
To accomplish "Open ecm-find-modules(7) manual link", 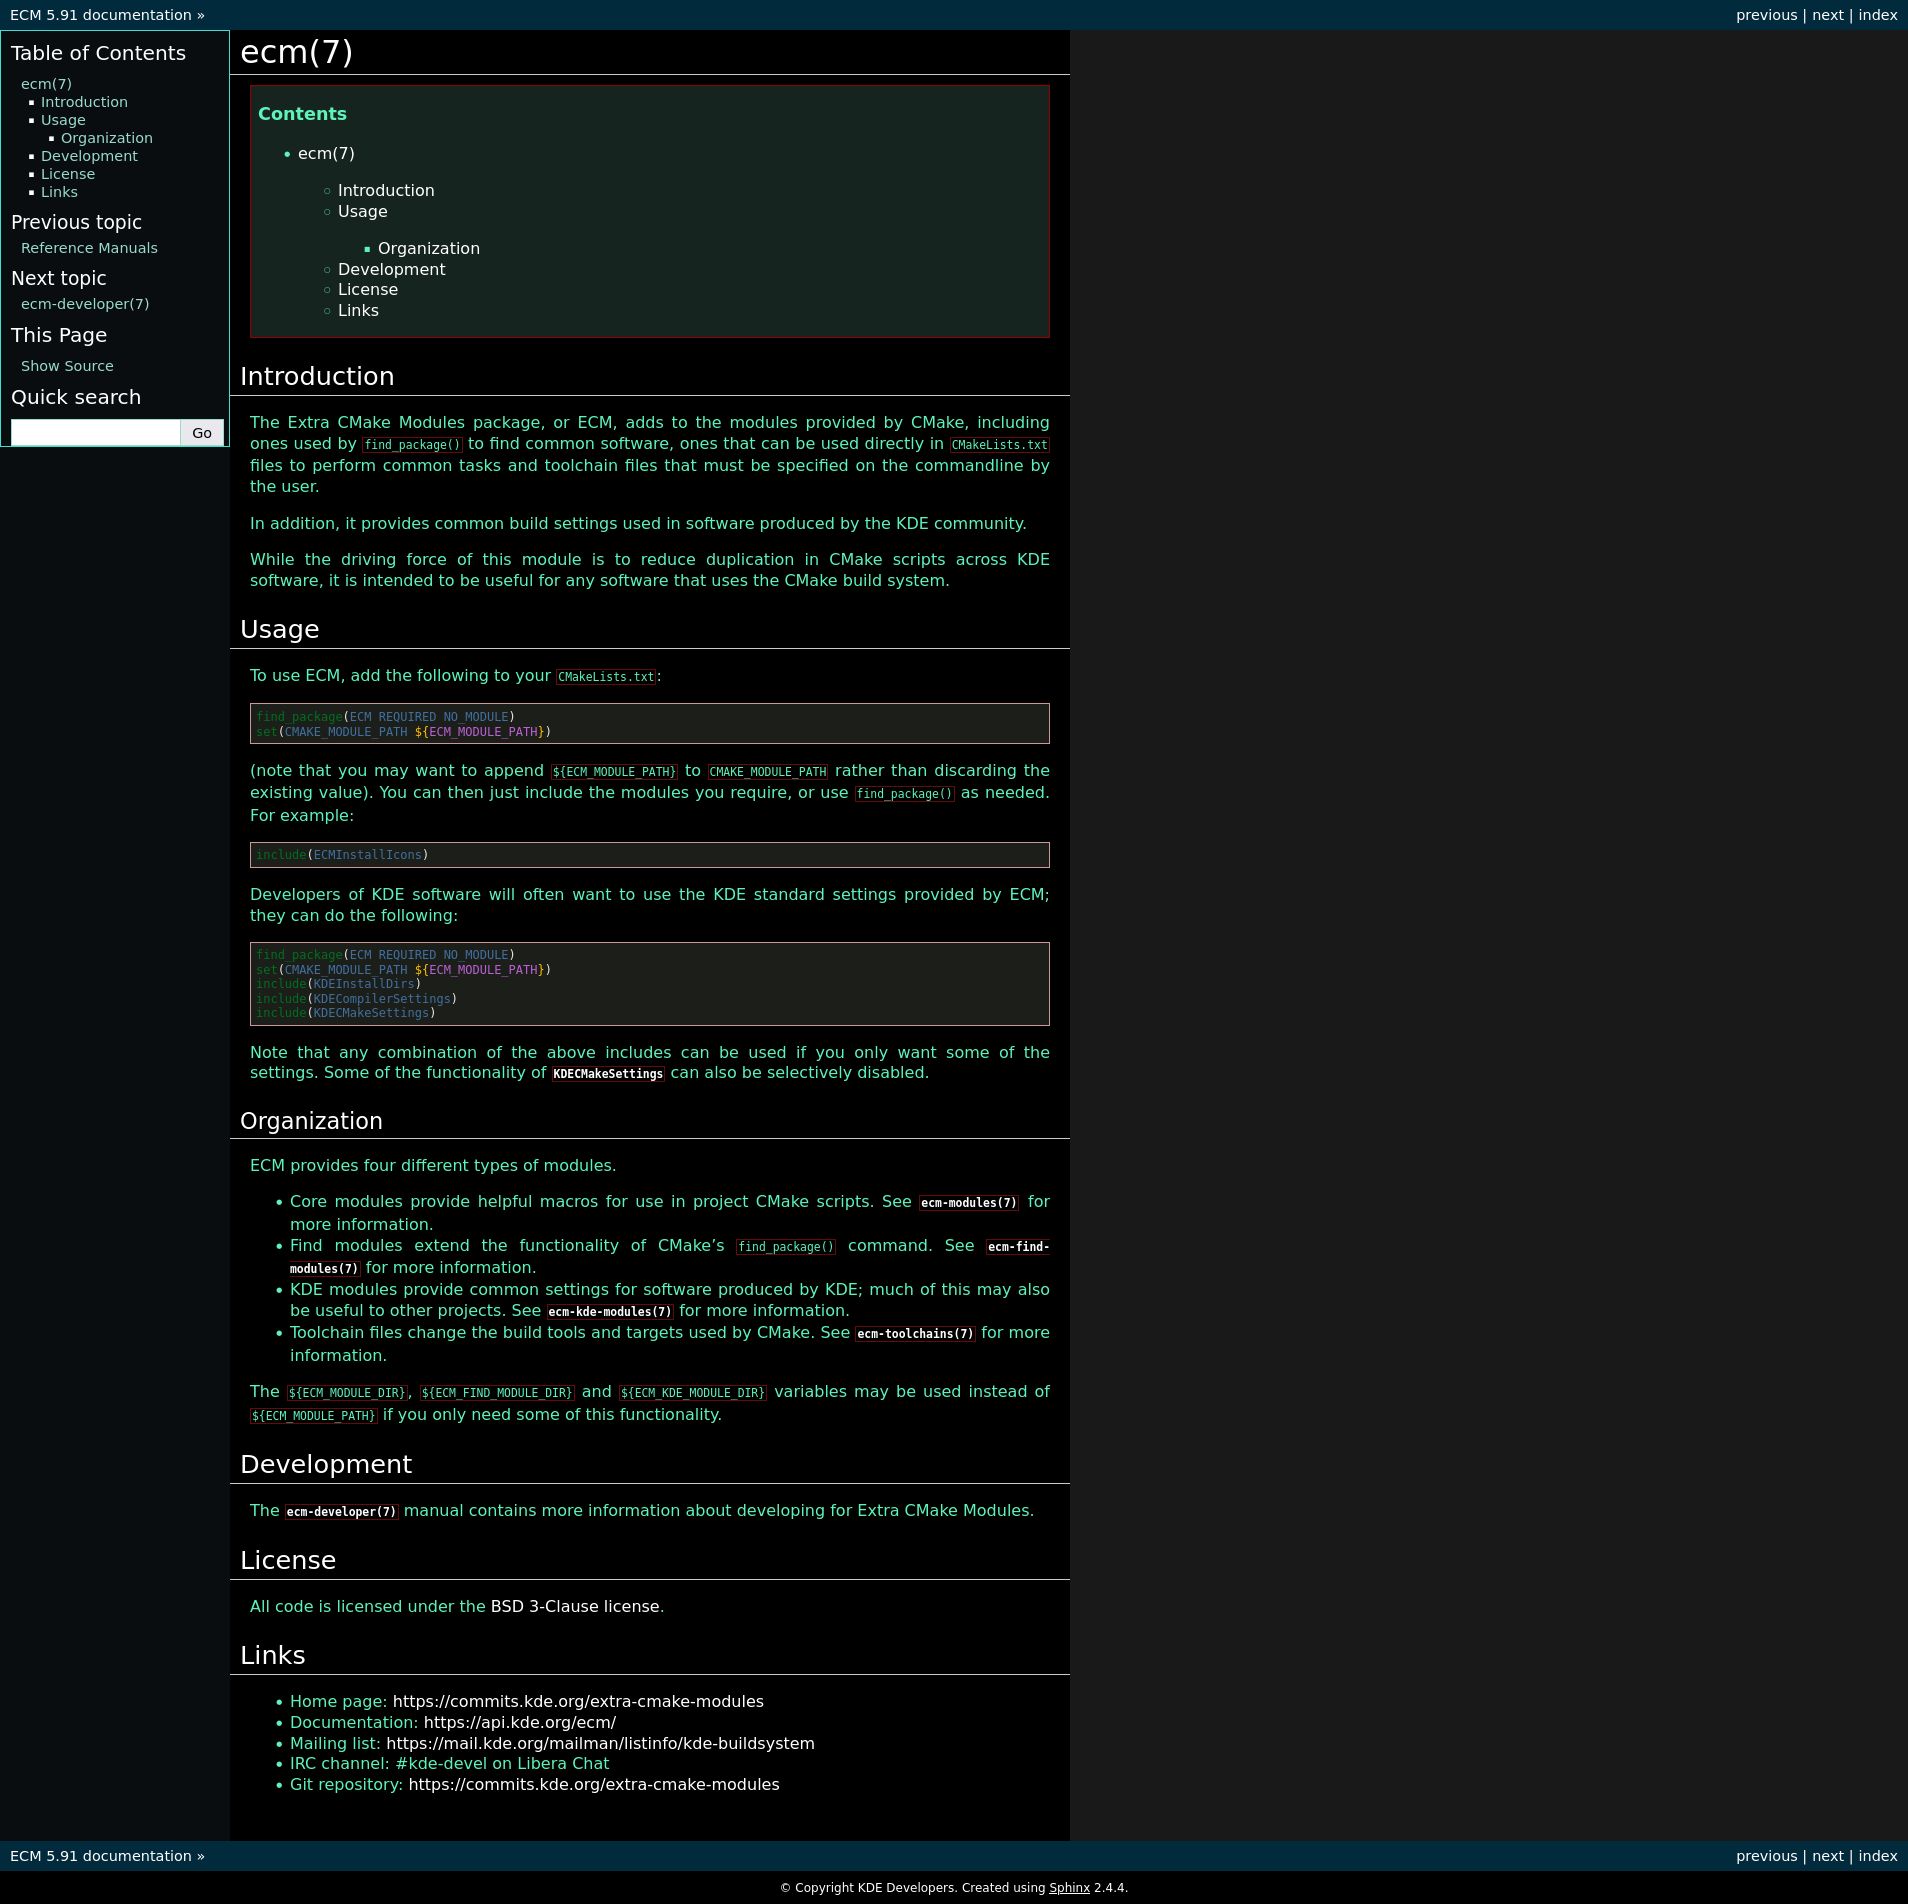I will (1017, 1247).
